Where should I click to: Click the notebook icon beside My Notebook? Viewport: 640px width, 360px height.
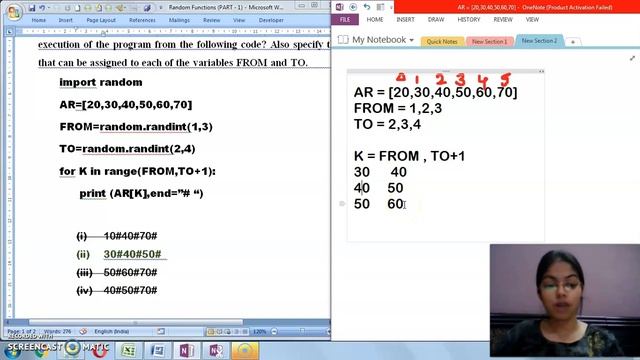pos(343,40)
